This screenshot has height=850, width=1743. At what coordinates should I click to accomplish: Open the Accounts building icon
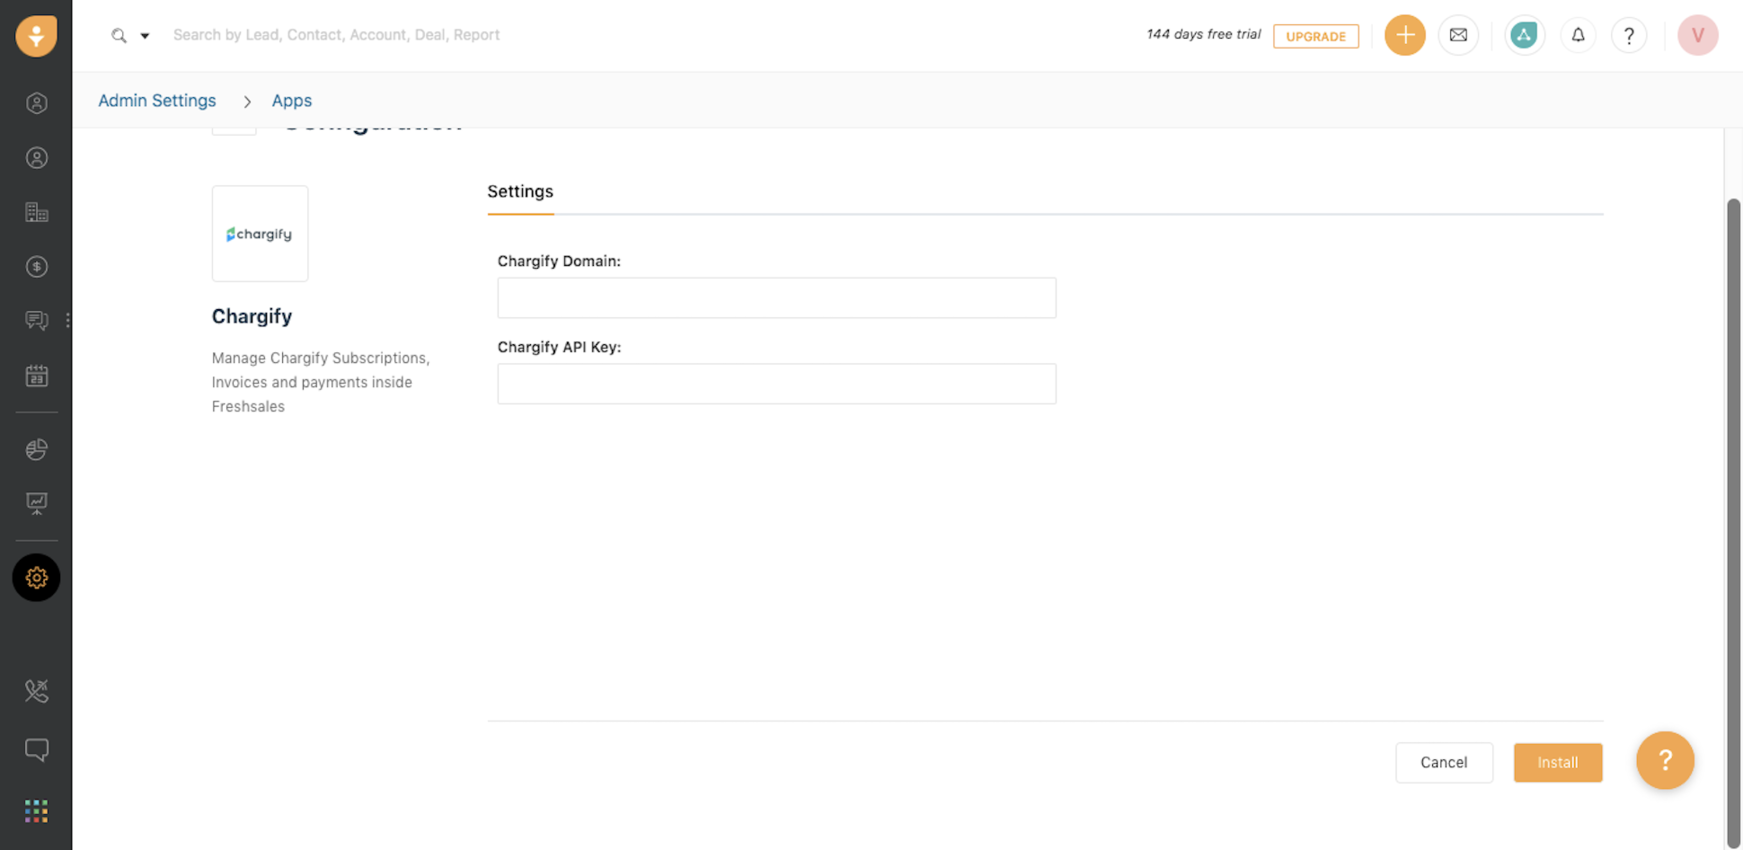pos(37,212)
